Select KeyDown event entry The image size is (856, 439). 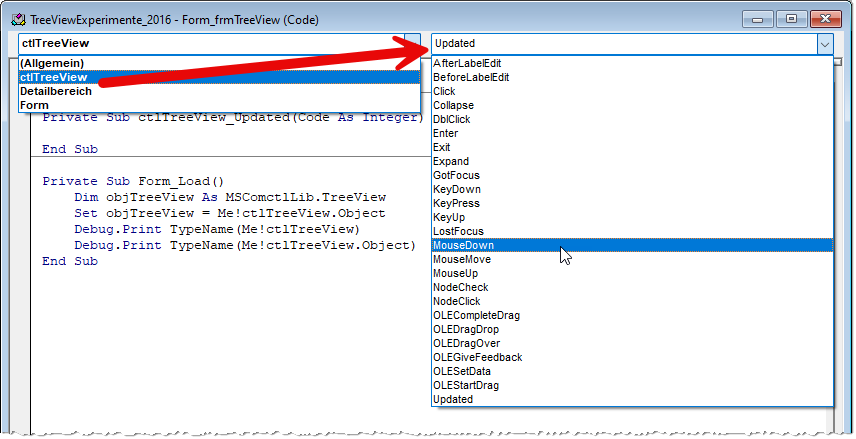(x=632, y=189)
